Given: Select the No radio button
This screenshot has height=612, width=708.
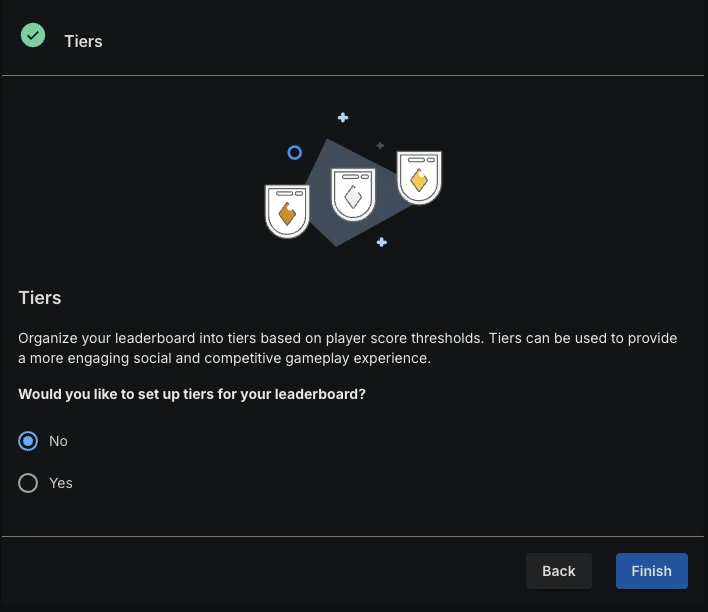Looking at the screenshot, I should point(28,441).
